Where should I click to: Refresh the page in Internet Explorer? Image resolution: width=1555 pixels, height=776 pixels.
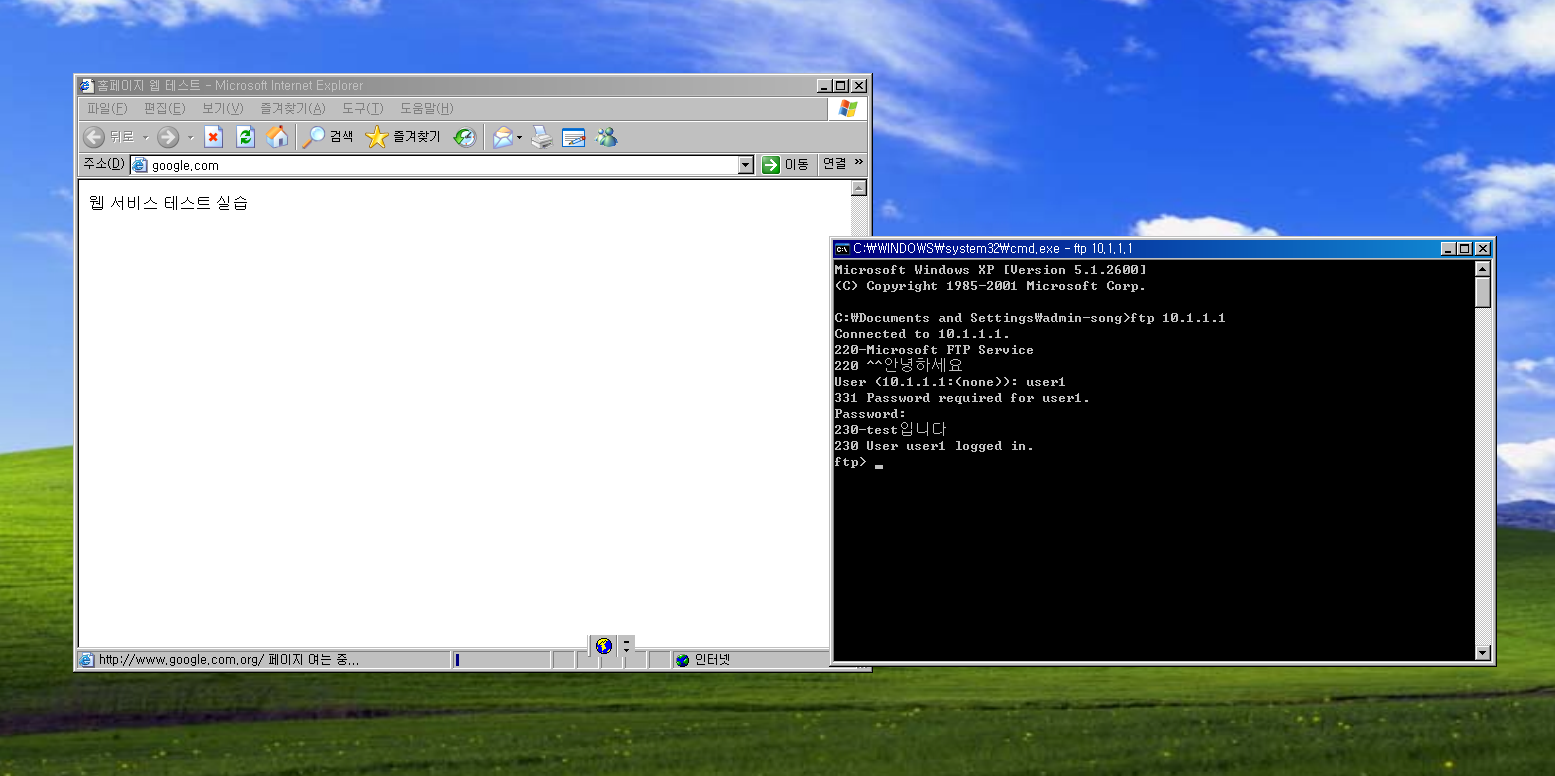(245, 137)
